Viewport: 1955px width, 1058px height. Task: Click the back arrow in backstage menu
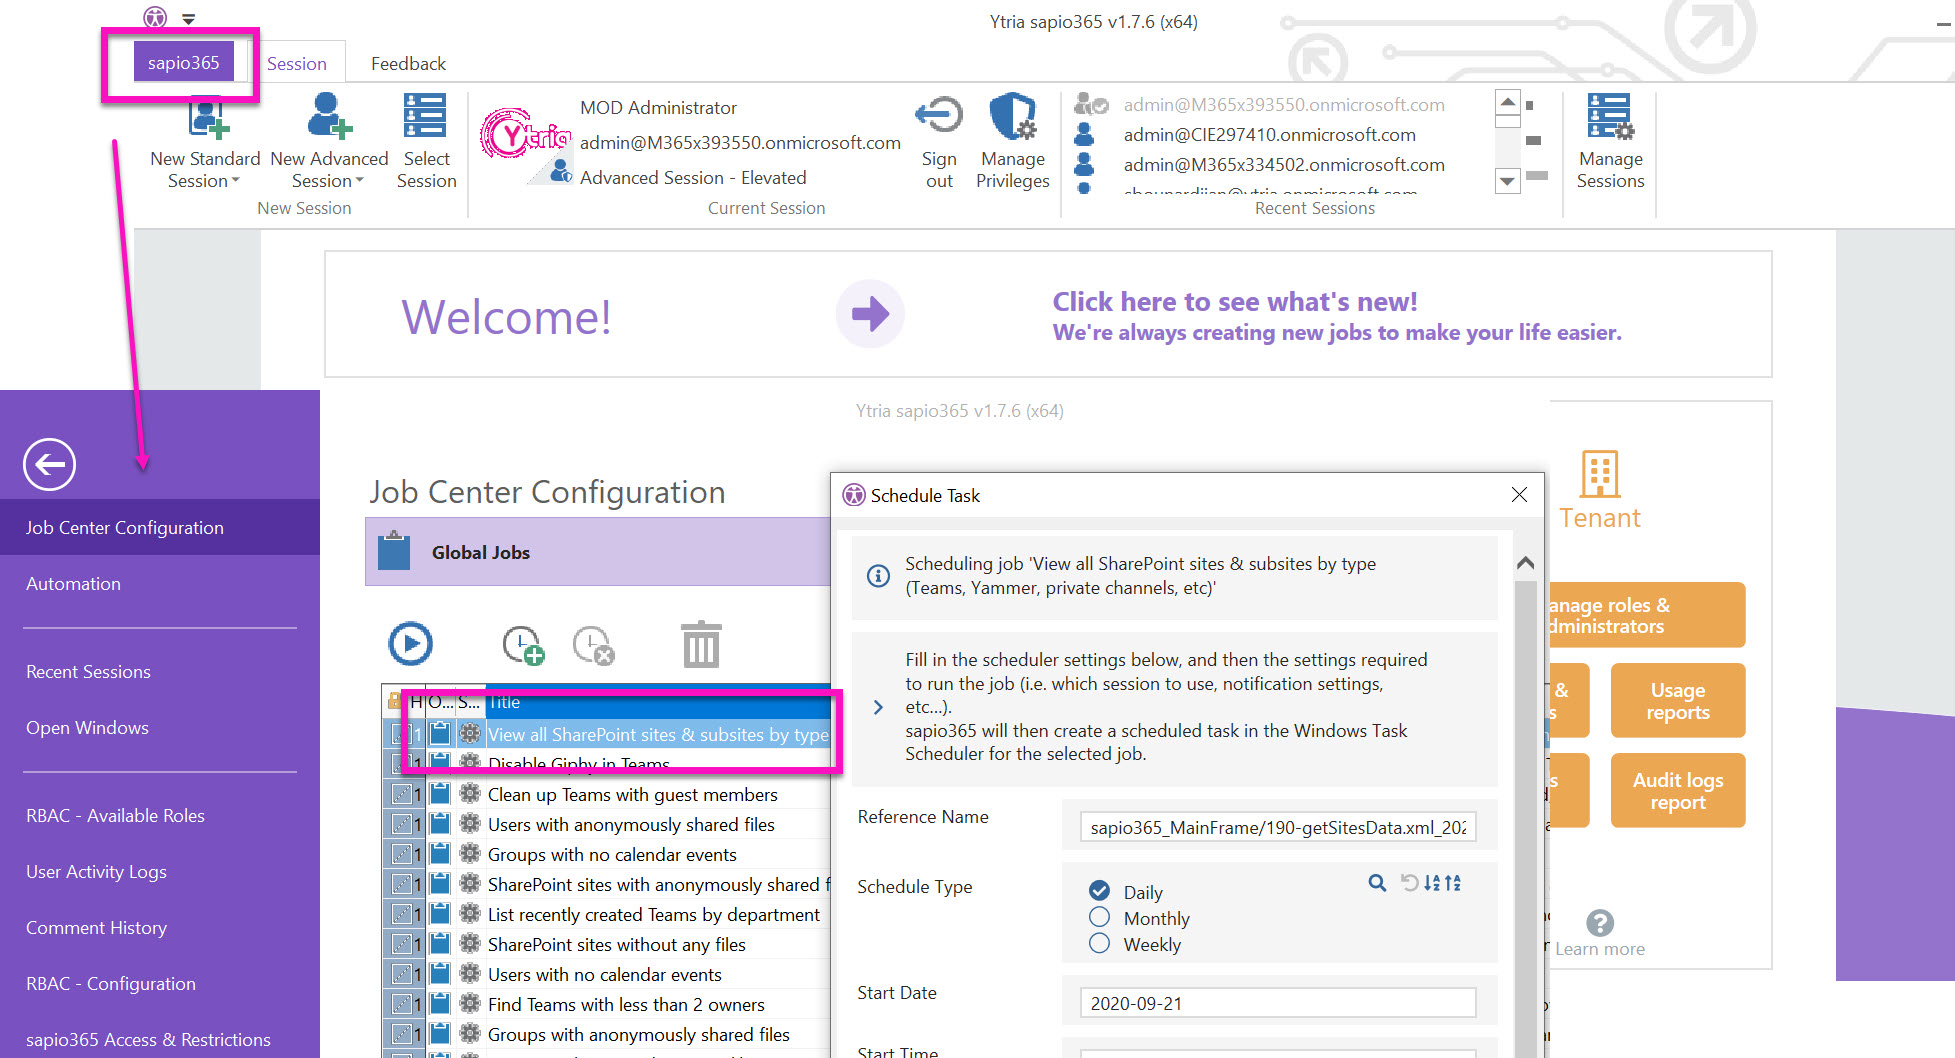[x=50, y=464]
